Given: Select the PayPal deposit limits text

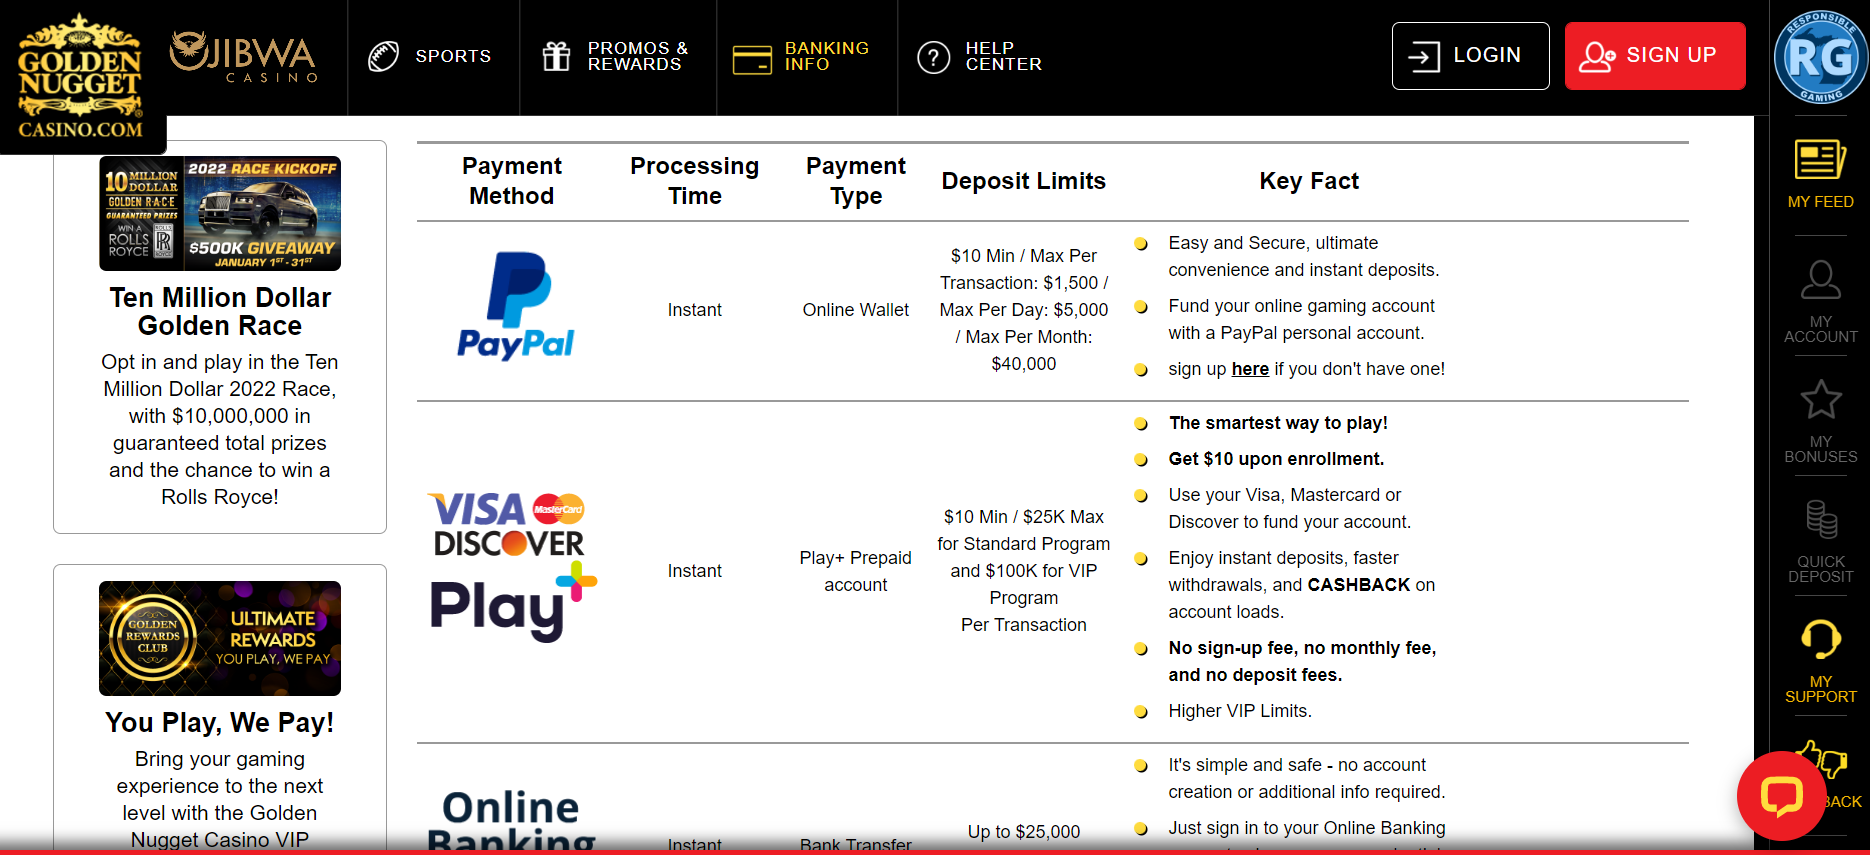Looking at the screenshot, I should (x=1024, y=310).
